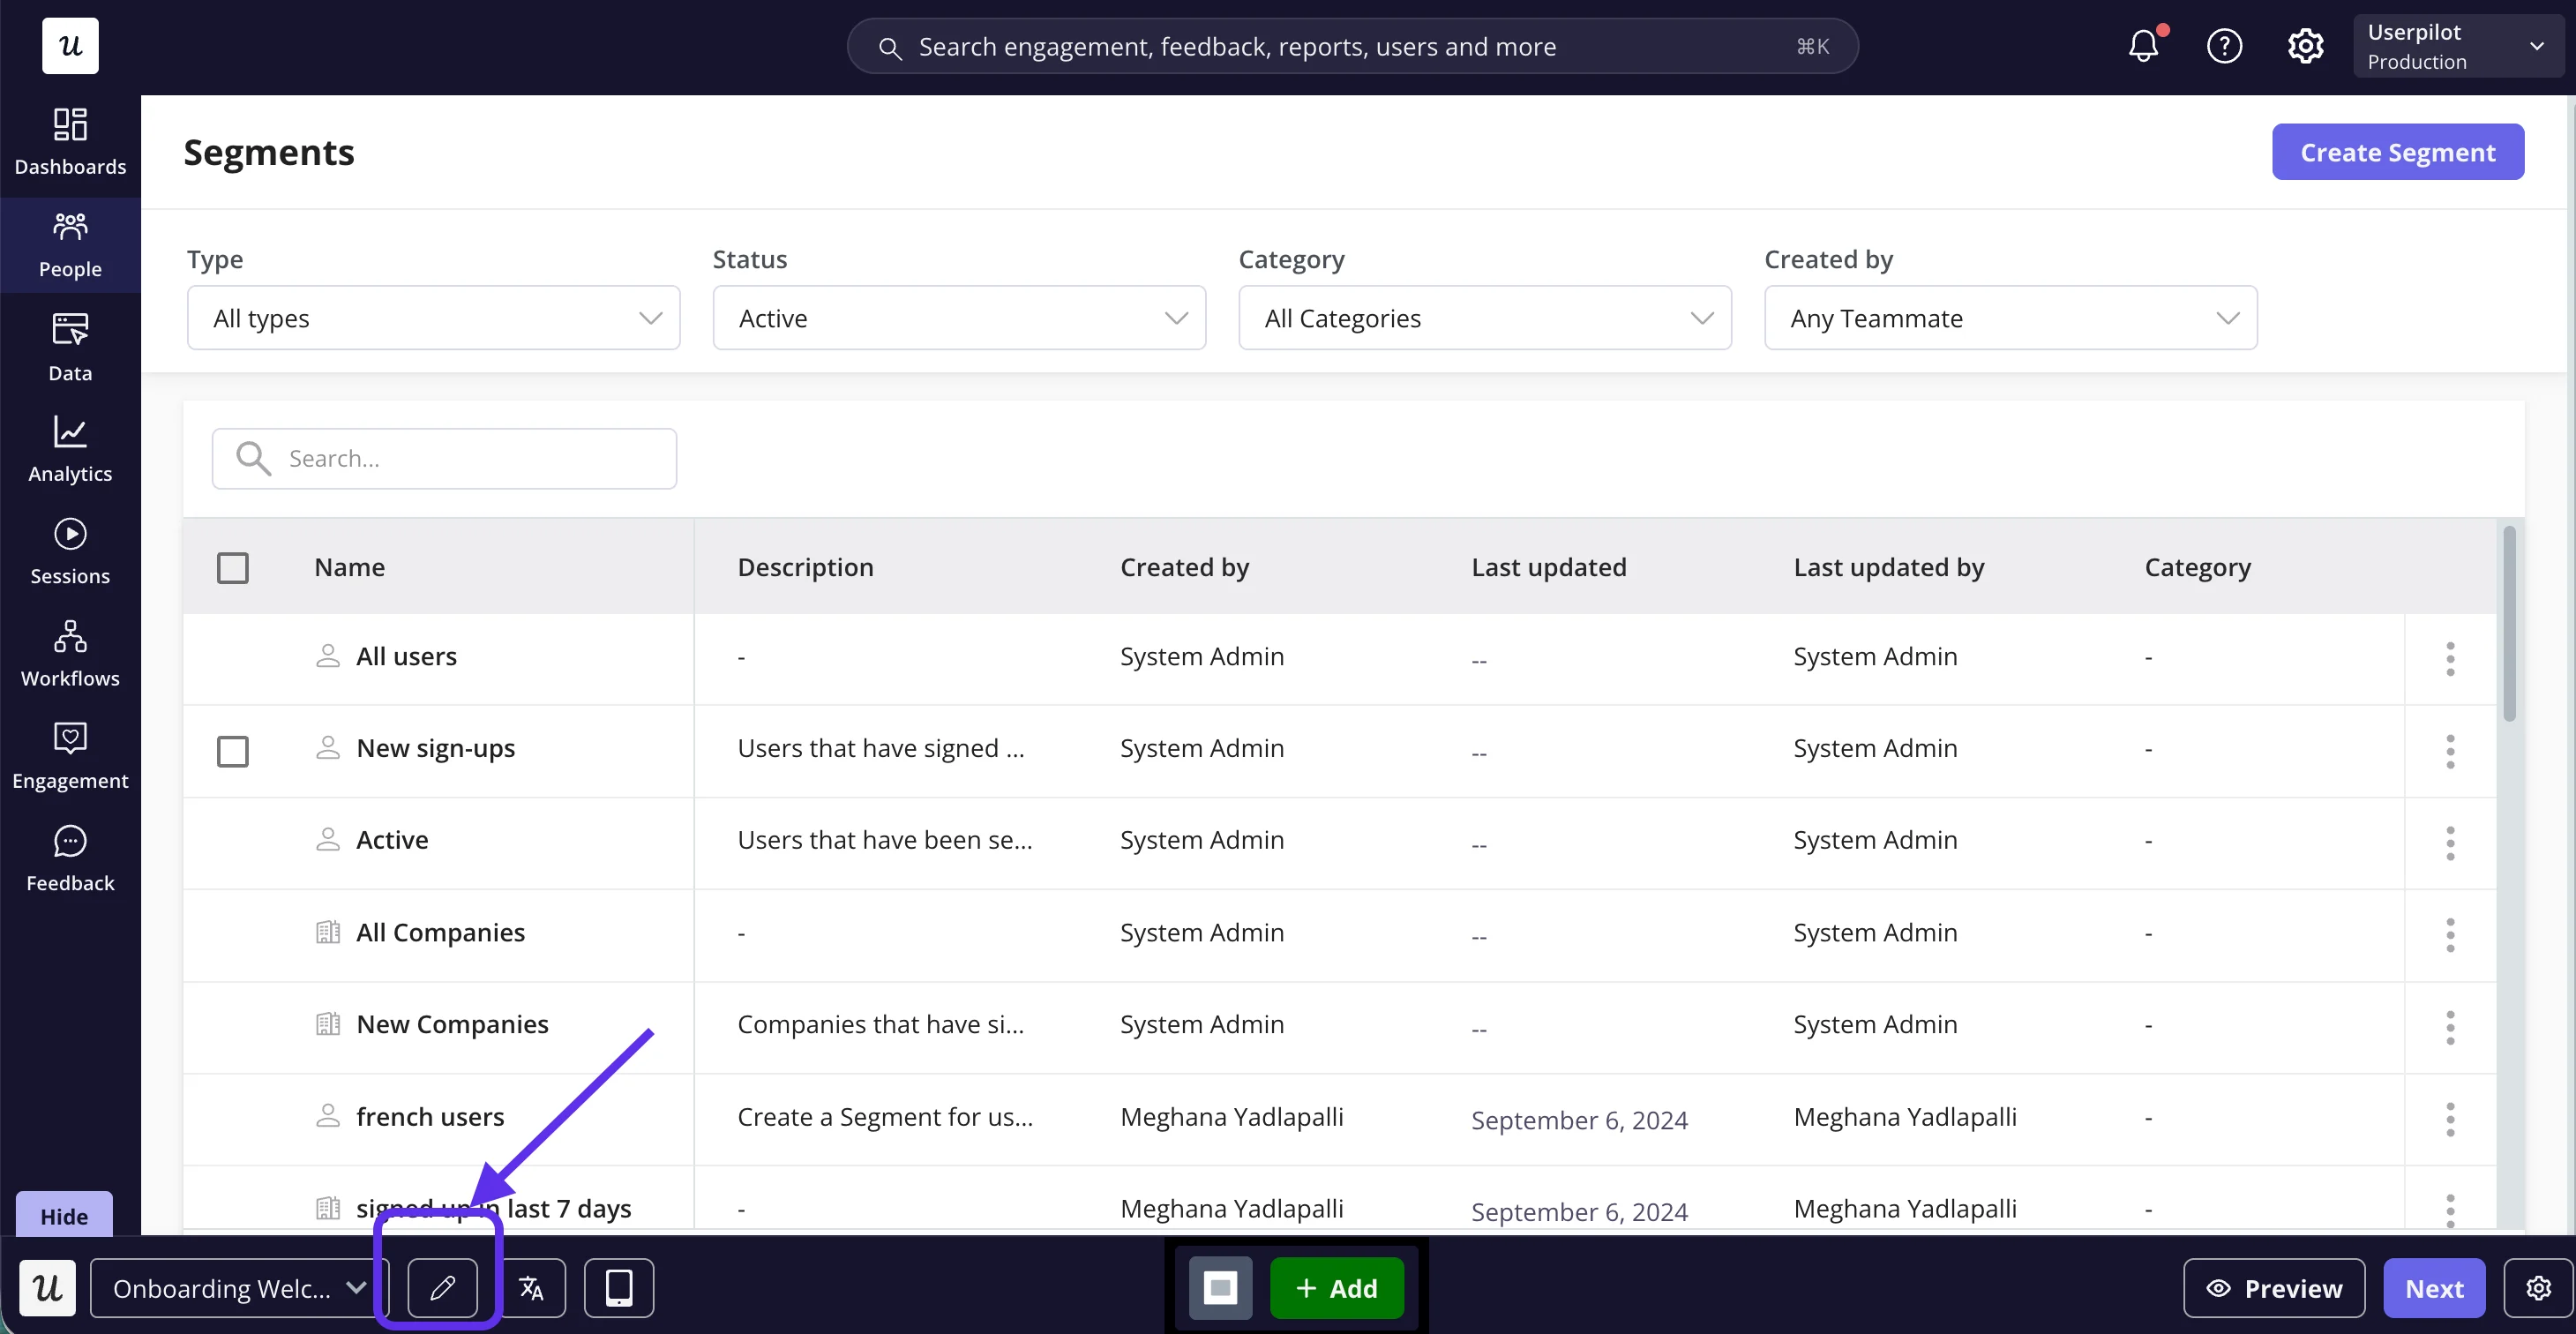2576x1334 pixels.
Task: Open the Active segment row name
Action: [x=392, y=840]
